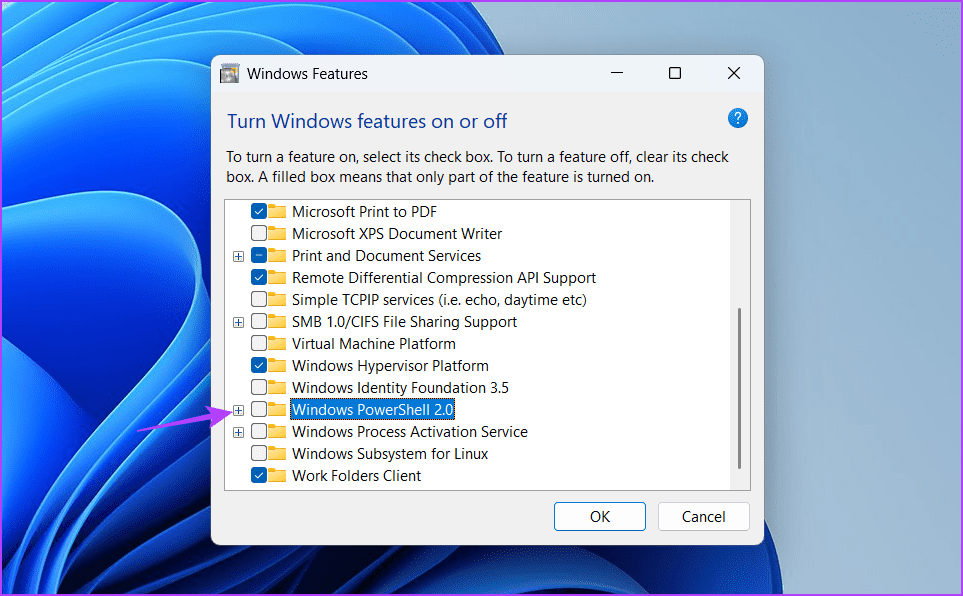The image size is (963, 596).
Task: Expand SMB 1.0/CIFS File Sharing Support tree
Action: click(x=238, y=322)
